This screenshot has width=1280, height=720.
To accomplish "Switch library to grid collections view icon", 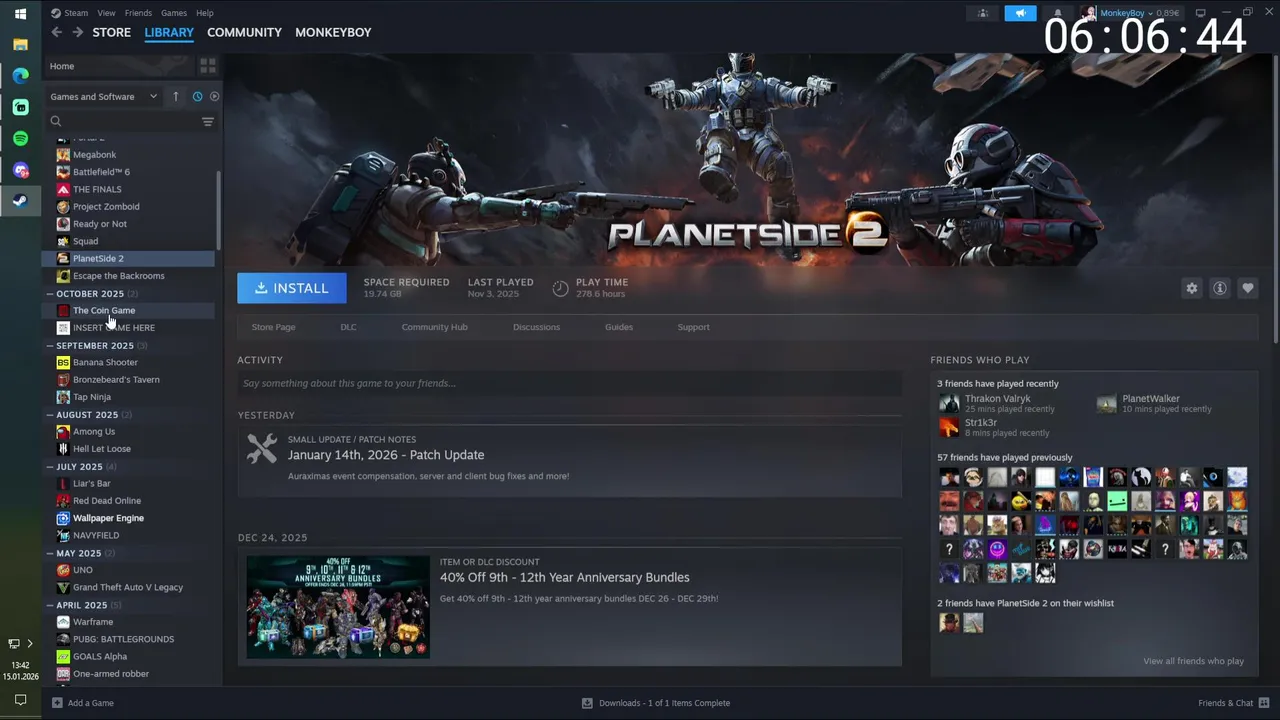I will (208, 66).
